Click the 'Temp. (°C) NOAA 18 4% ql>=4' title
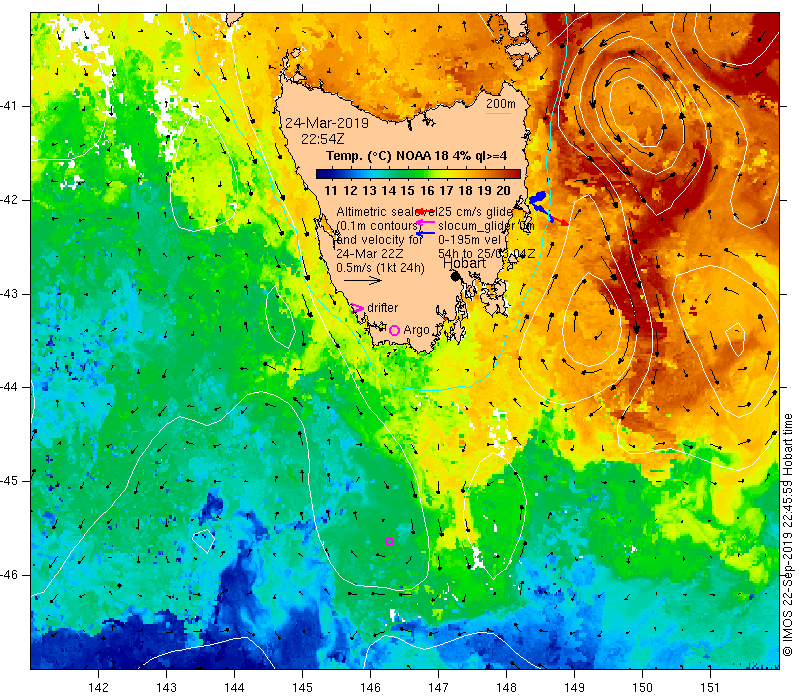The image size is (800, 700). 417,156
